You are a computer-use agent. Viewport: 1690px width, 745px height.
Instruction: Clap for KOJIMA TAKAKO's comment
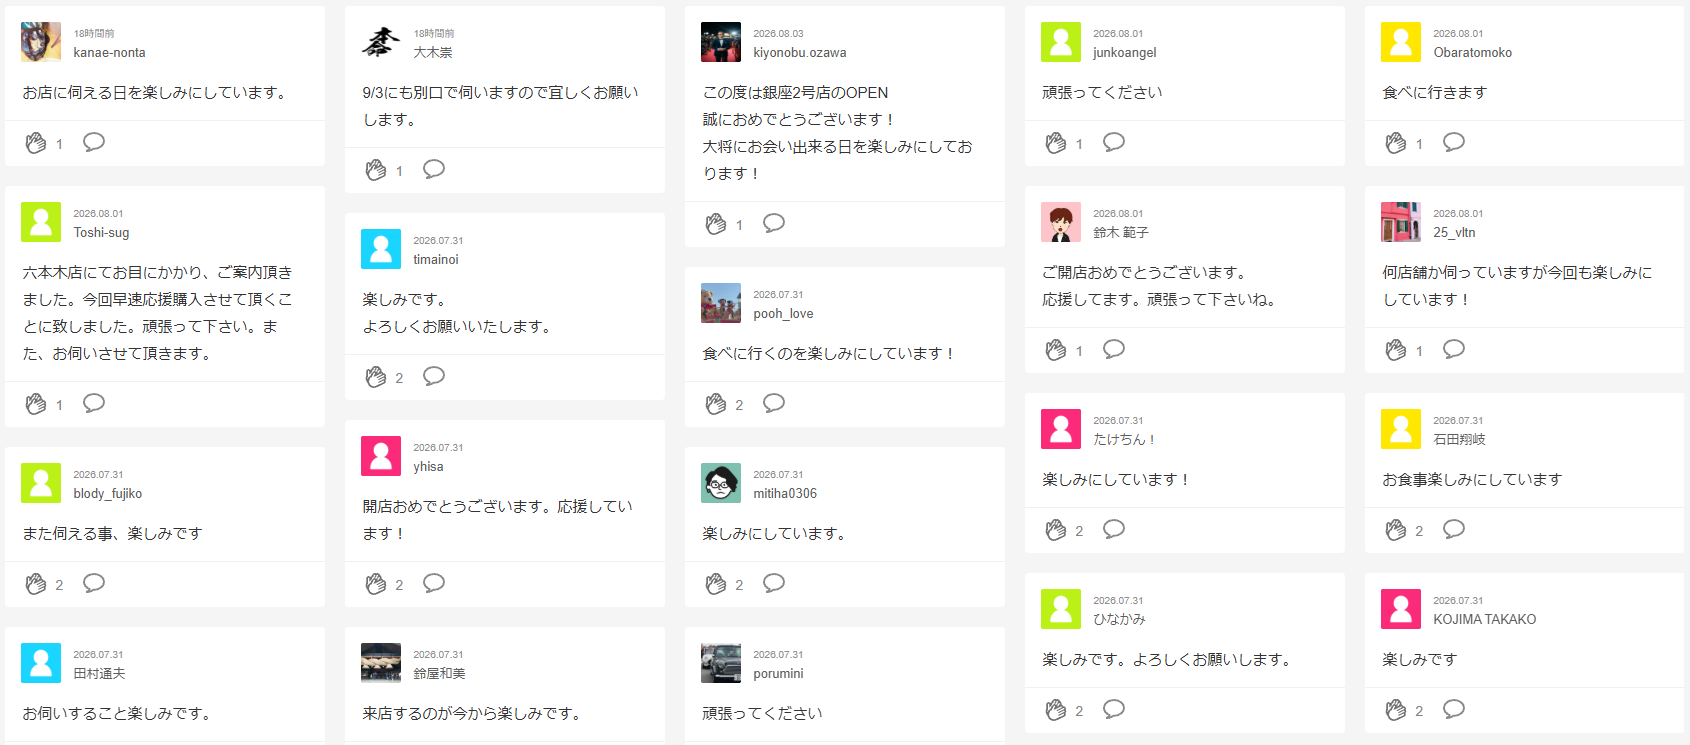1396,710
